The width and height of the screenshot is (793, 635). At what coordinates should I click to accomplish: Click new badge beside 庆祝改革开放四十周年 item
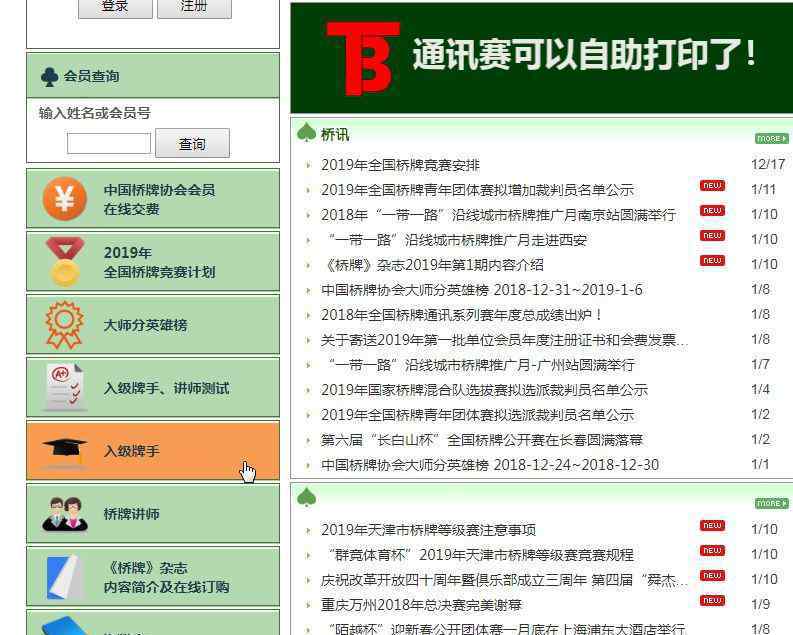(x=713, y=575)
